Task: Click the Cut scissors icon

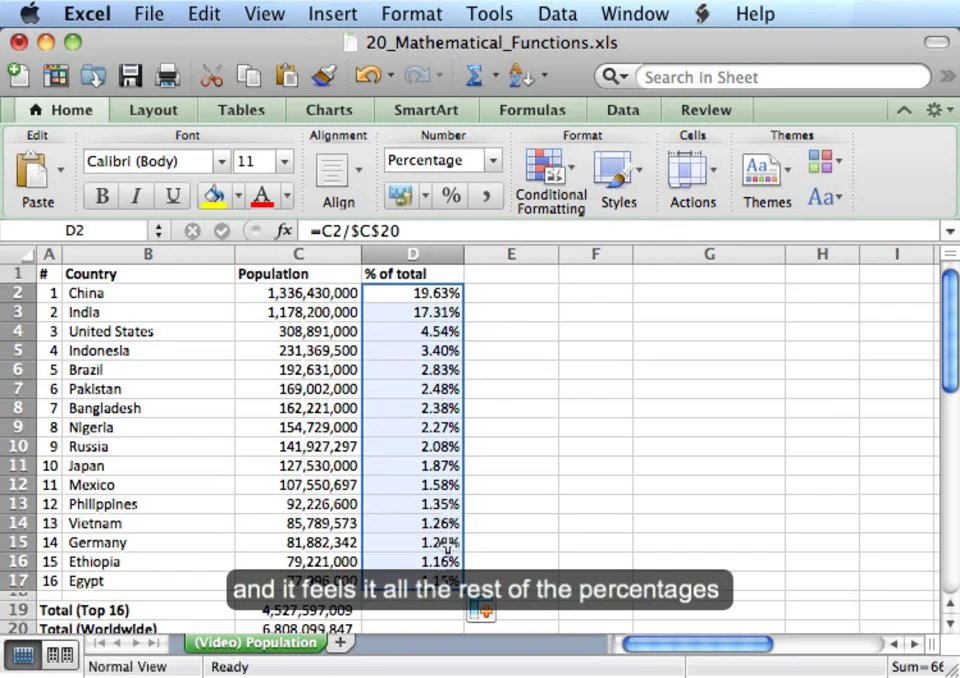Action: tap(211, 76)
